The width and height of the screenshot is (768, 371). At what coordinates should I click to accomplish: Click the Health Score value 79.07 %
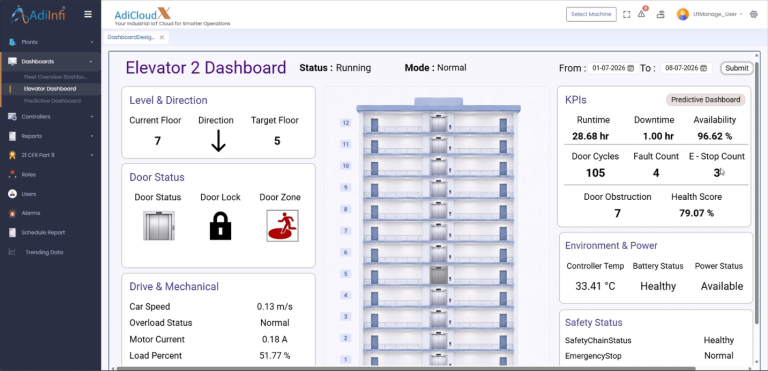[x=696, y=213]
